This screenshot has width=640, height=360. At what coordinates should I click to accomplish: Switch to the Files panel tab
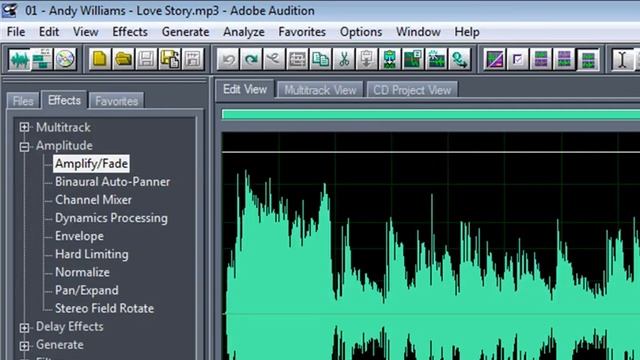(23, 101)
